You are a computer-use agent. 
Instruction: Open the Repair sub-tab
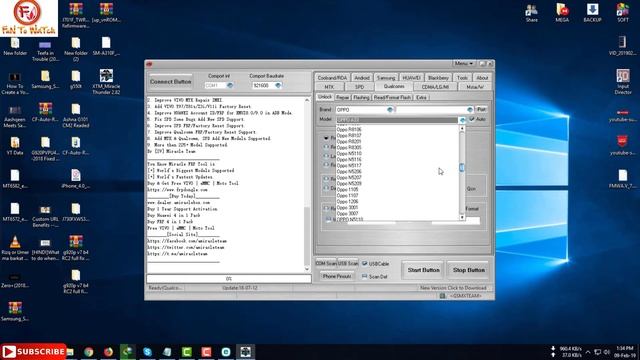click(342, 98)
